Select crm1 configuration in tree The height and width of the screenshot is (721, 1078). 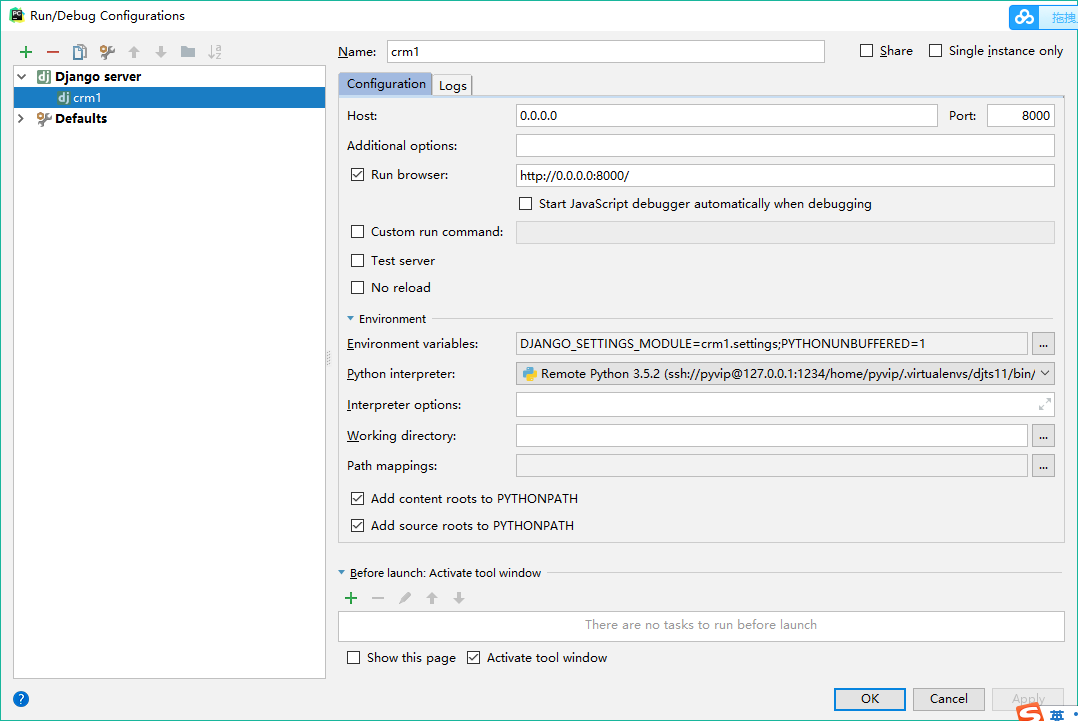pos(169,98)
